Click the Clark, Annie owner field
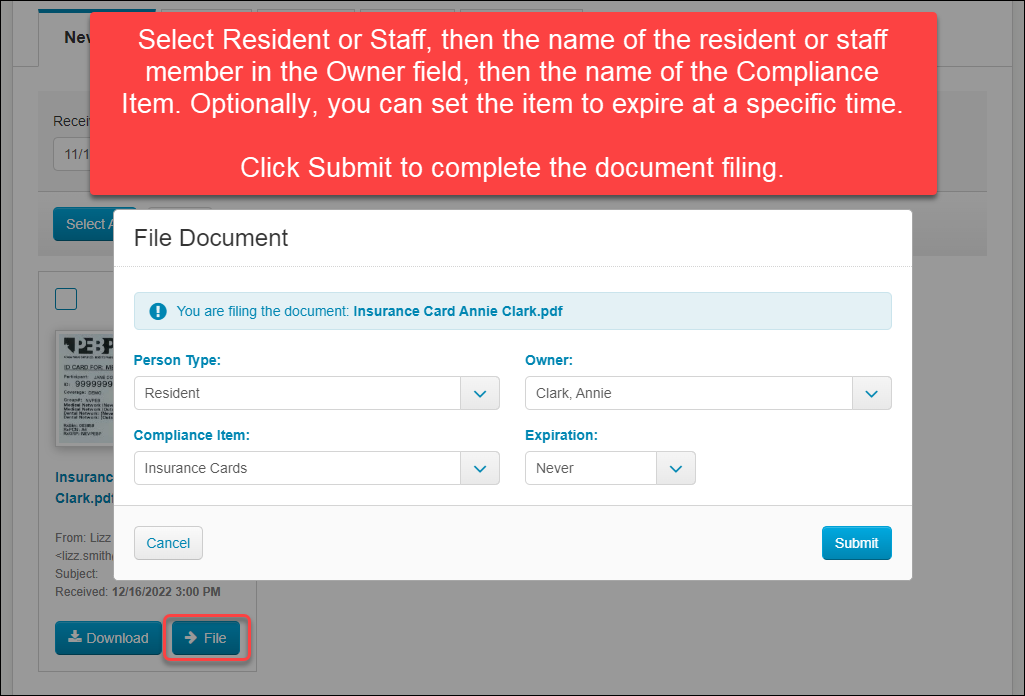The height and width of the screenshot is (696, 1025). pos(688,393)
